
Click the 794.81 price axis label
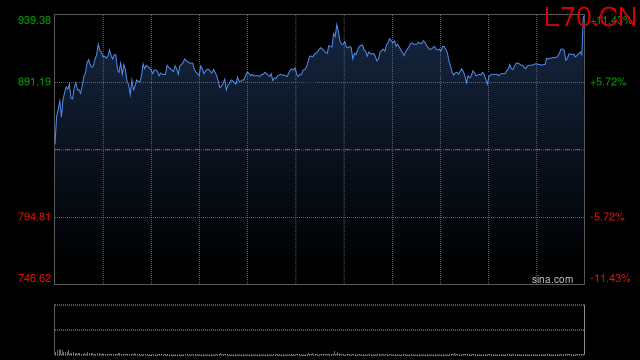[x=34, y=217]
